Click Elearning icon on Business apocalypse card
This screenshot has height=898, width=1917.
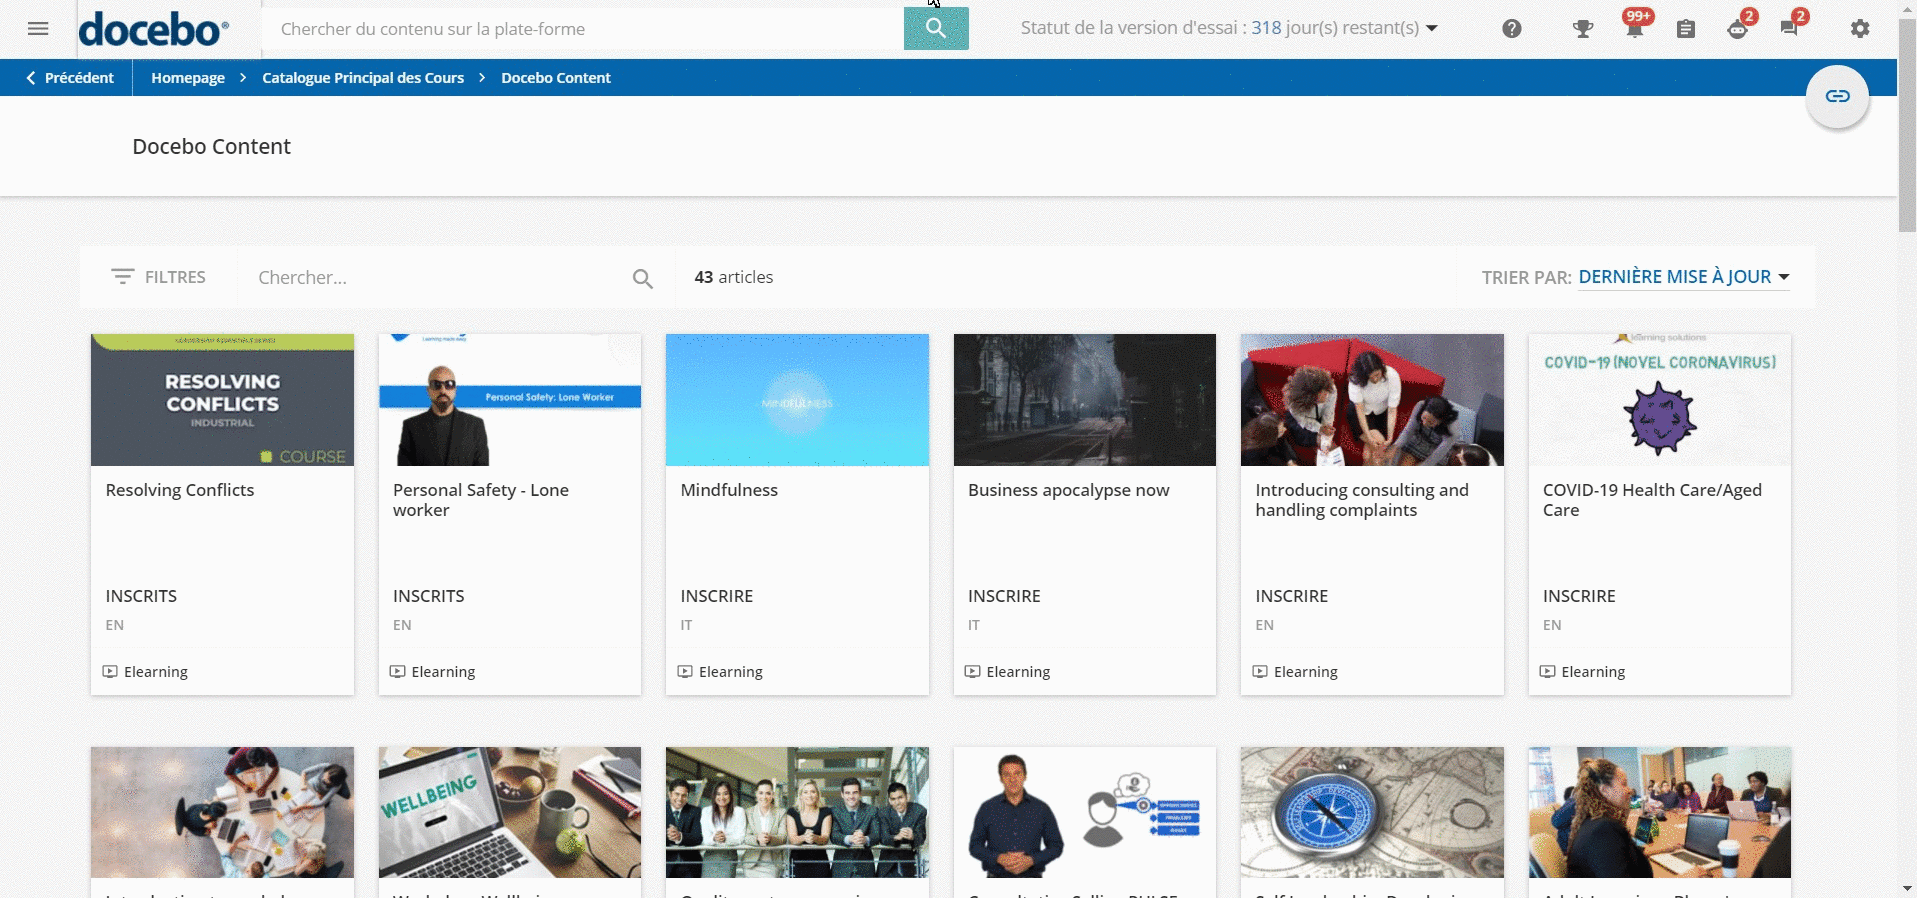[x=972, y=672]
